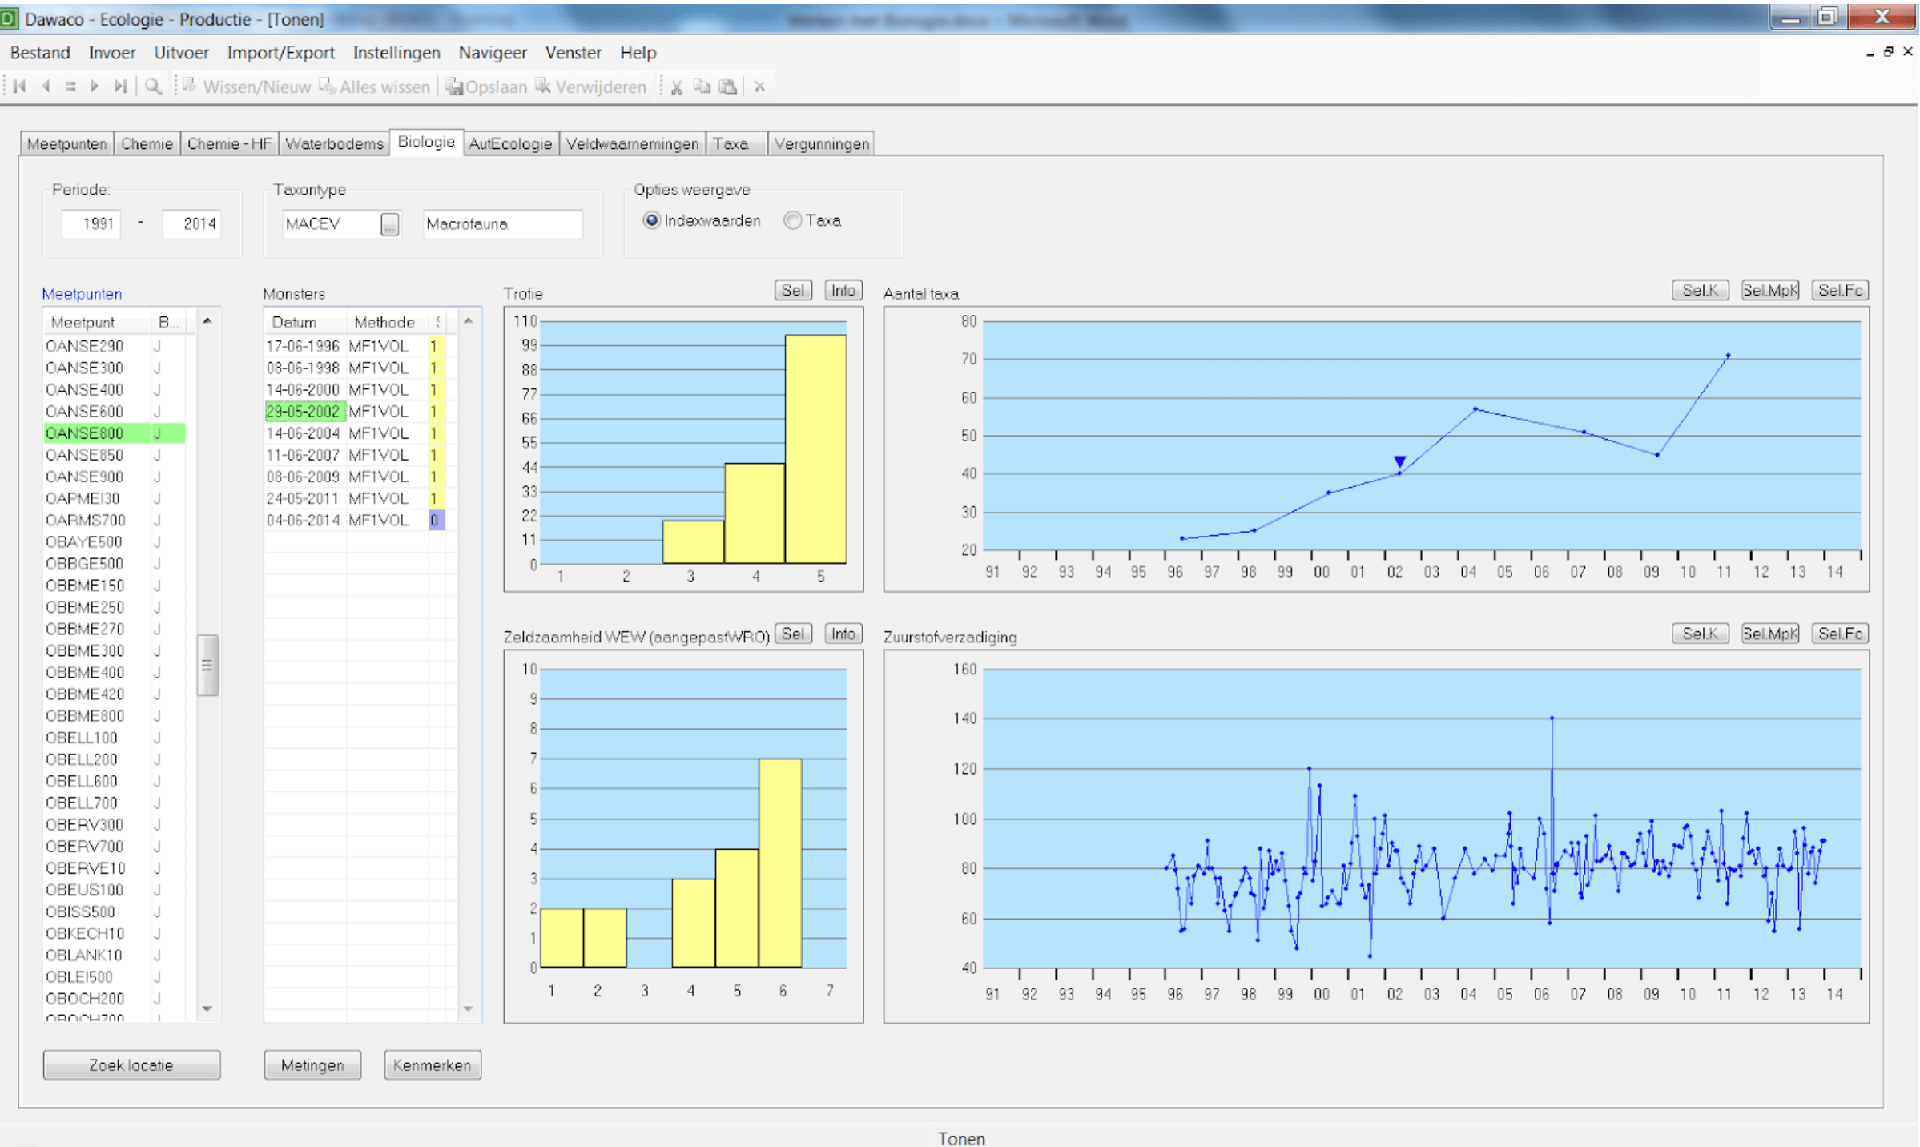Click Wissen/Nieuw toolbar button
This screenshot has width=1920, height=1147.
246,87
